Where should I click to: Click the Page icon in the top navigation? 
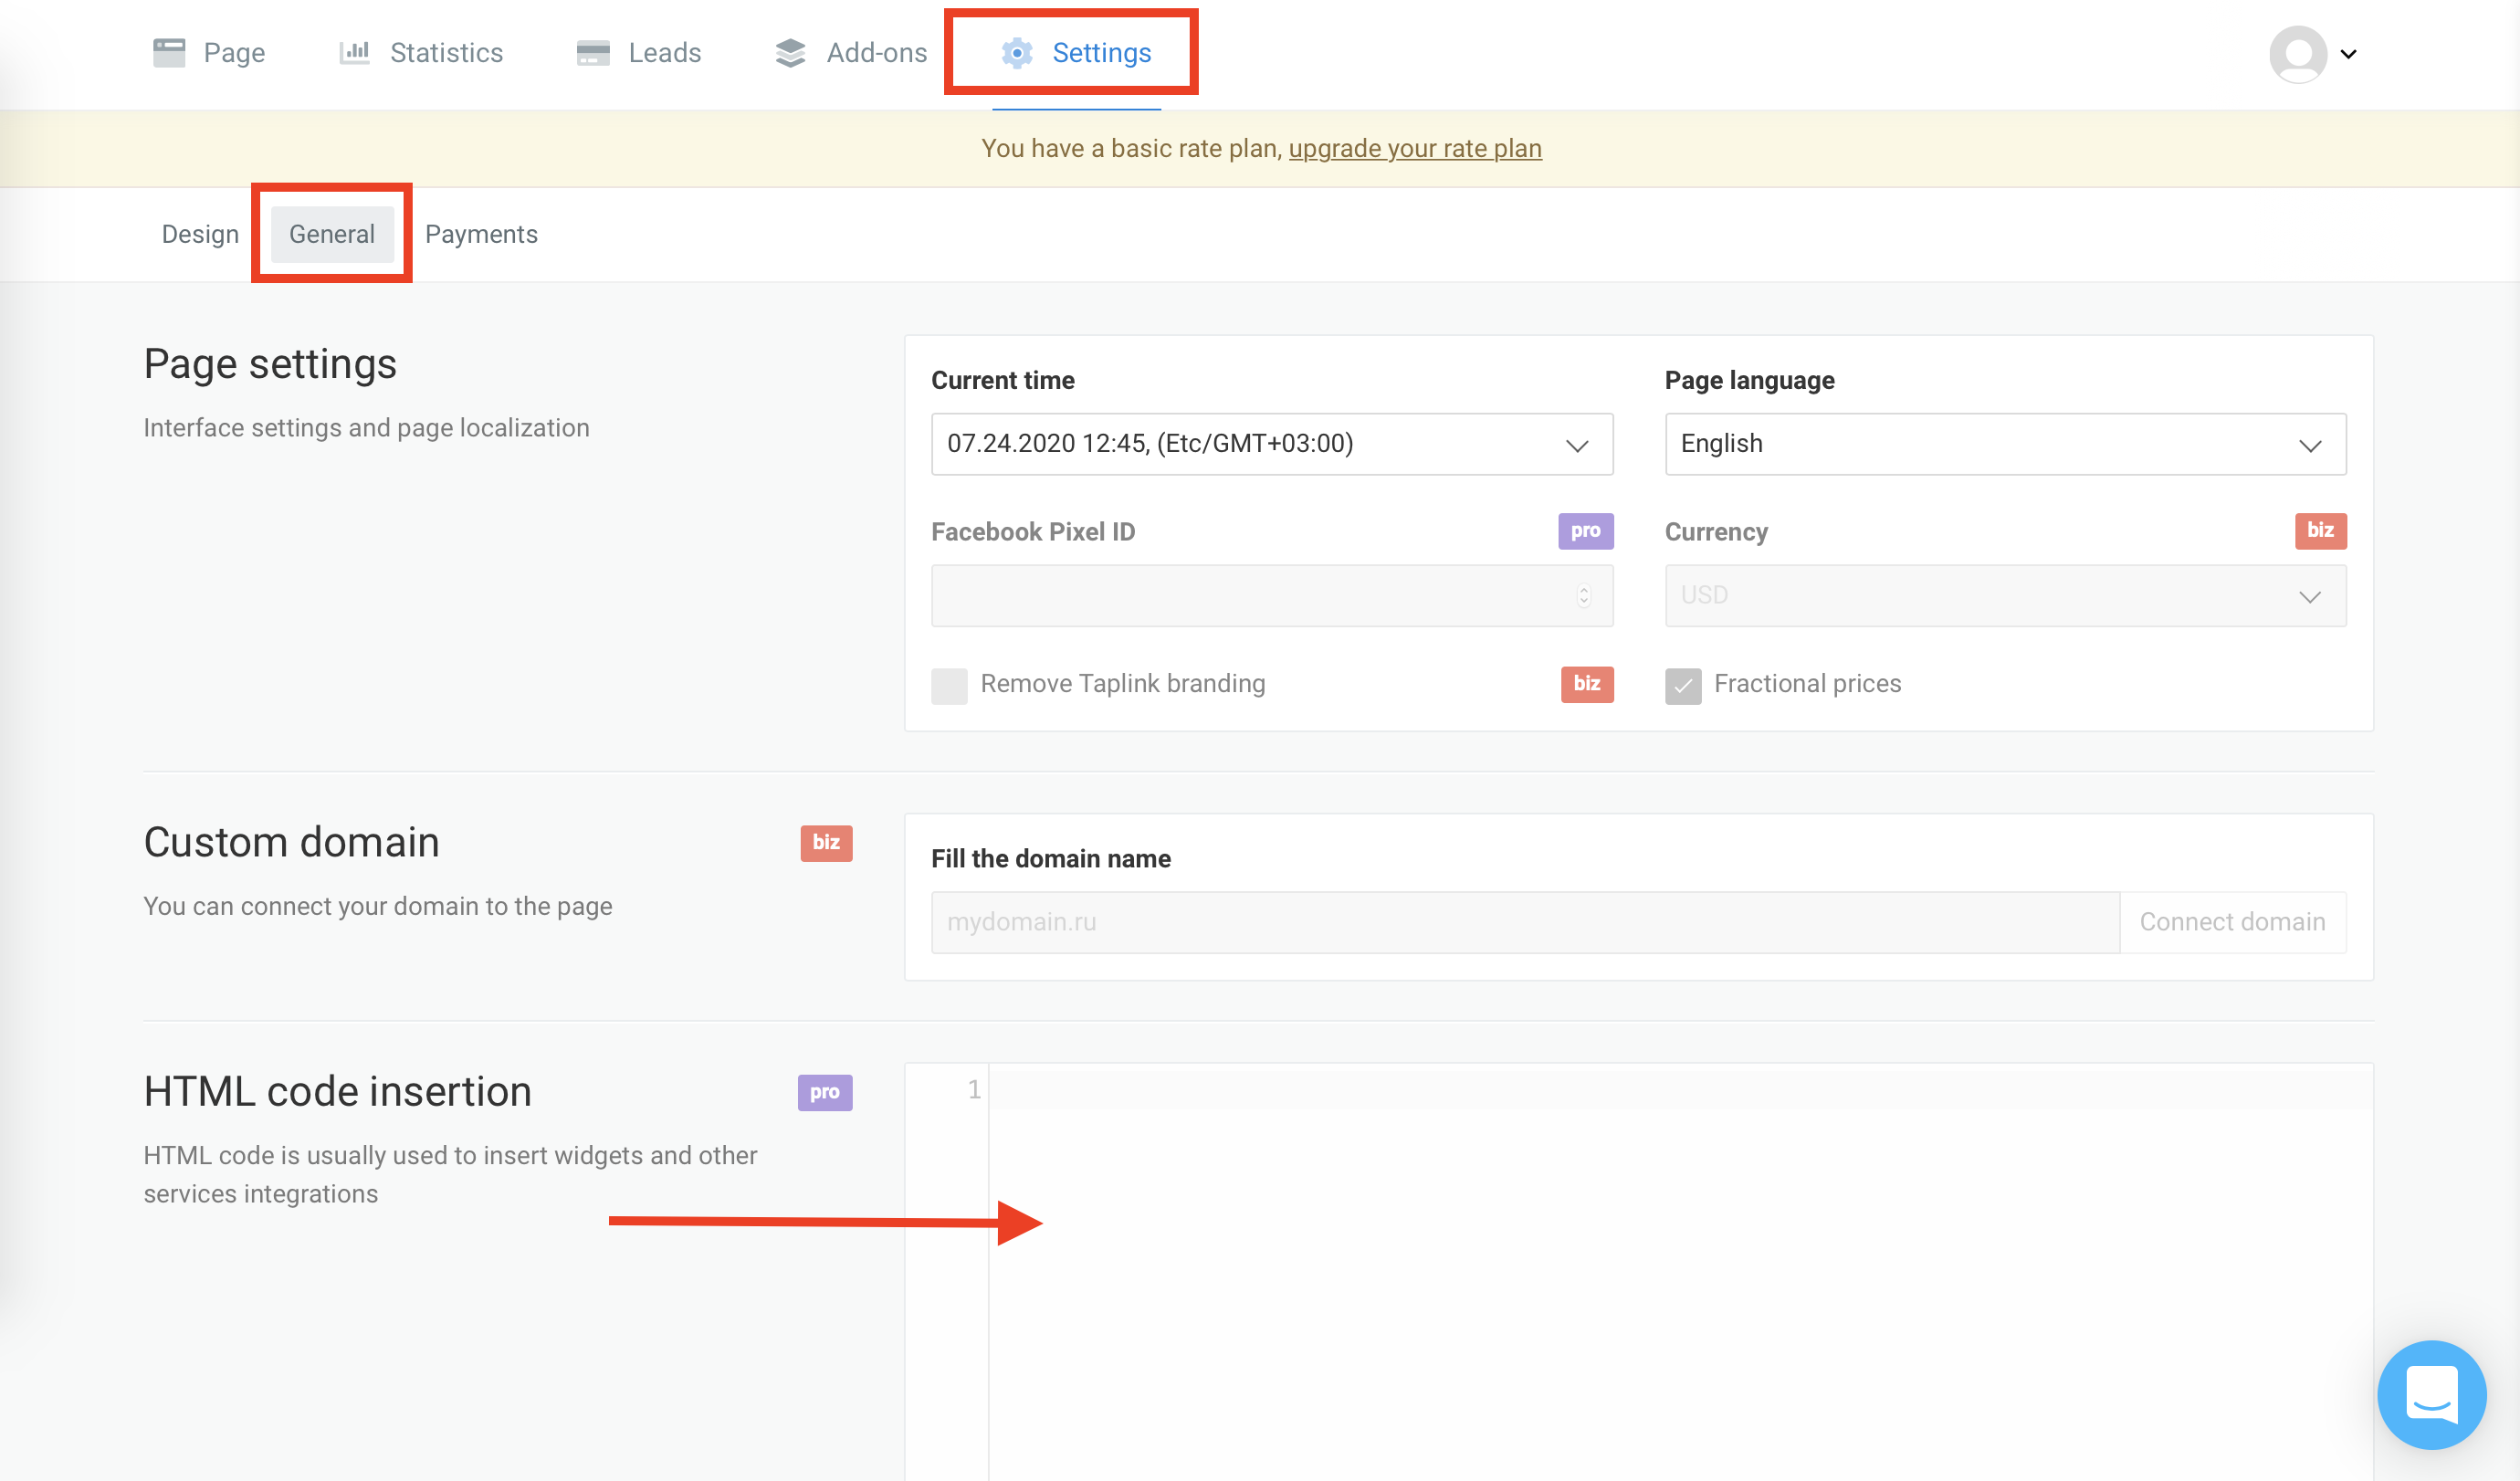click(x=169, y=52)
